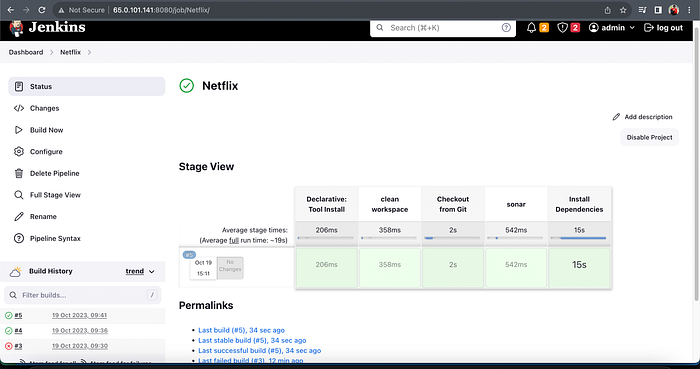The height and width of the screenshot is (369, 700).
Task: Click the green success icon for build #4
Action: point(8,331)
